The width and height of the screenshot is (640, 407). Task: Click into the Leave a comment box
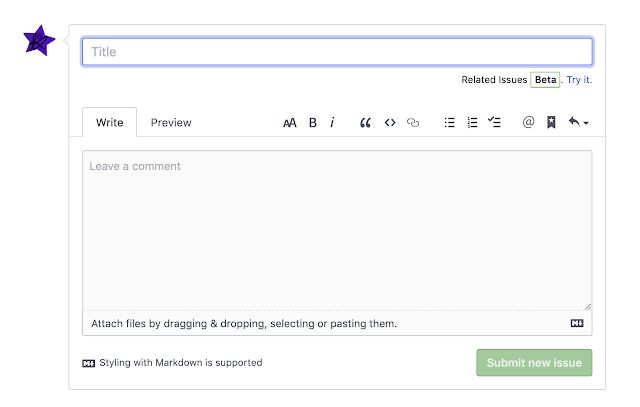337,230
